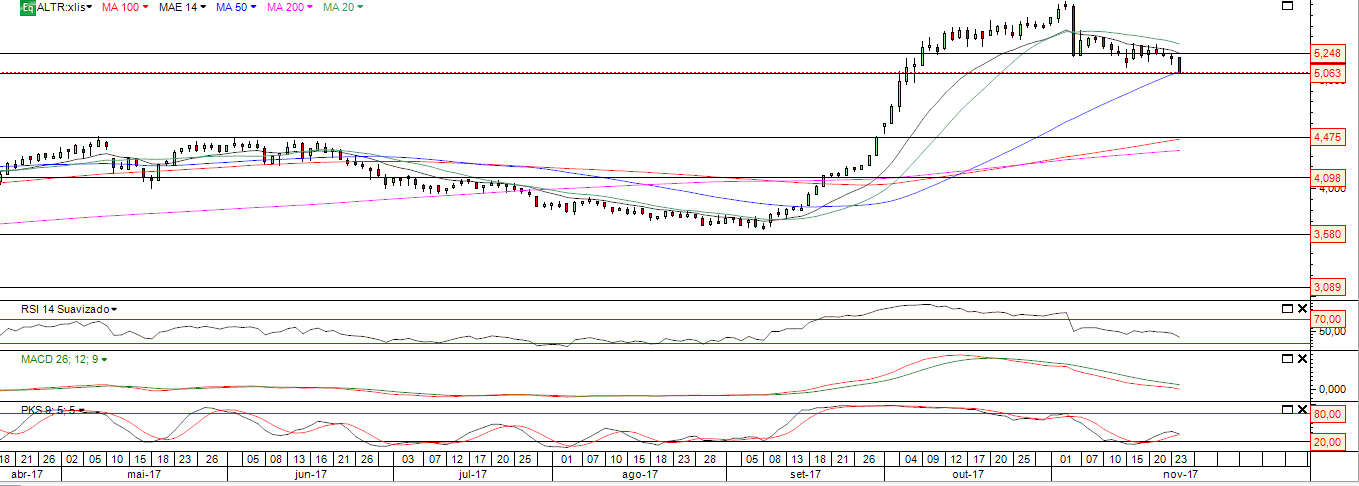The width and height of the screenshot is (1359, 486).
Task: Maximize the PKS indicator panel
Action: [1287, 409]
